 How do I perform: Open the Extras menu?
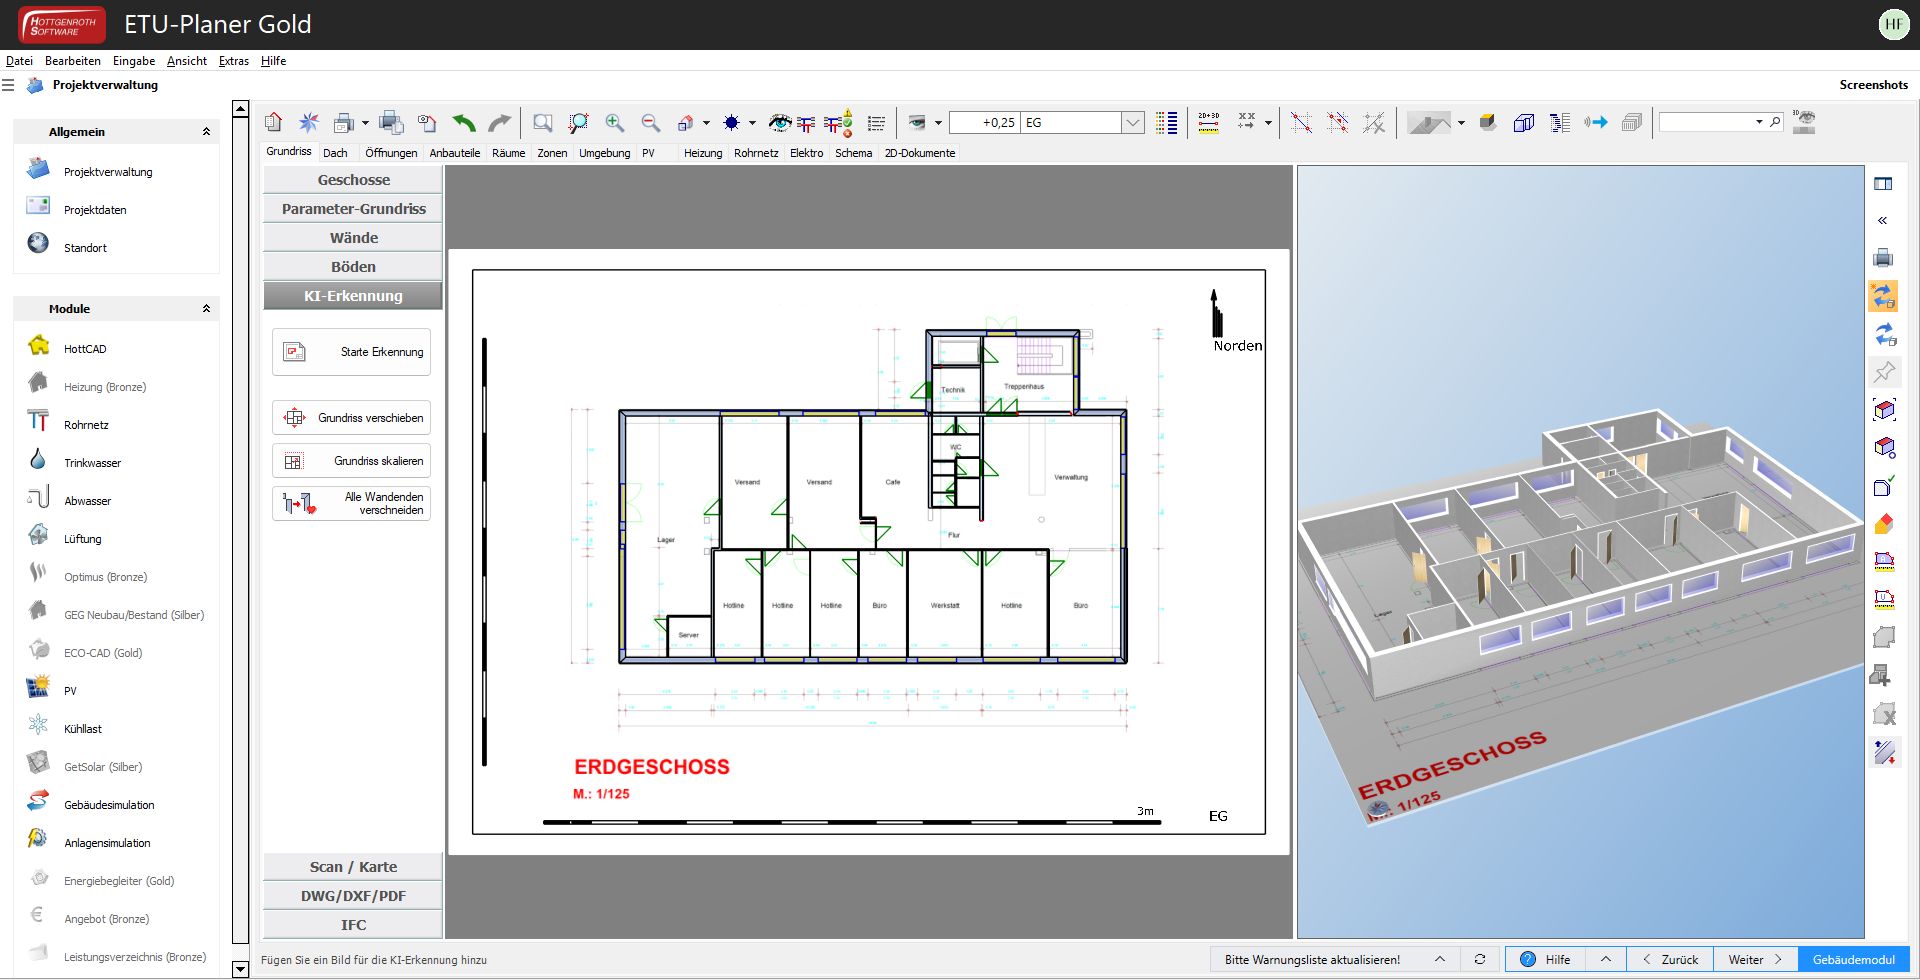point(234,61)
